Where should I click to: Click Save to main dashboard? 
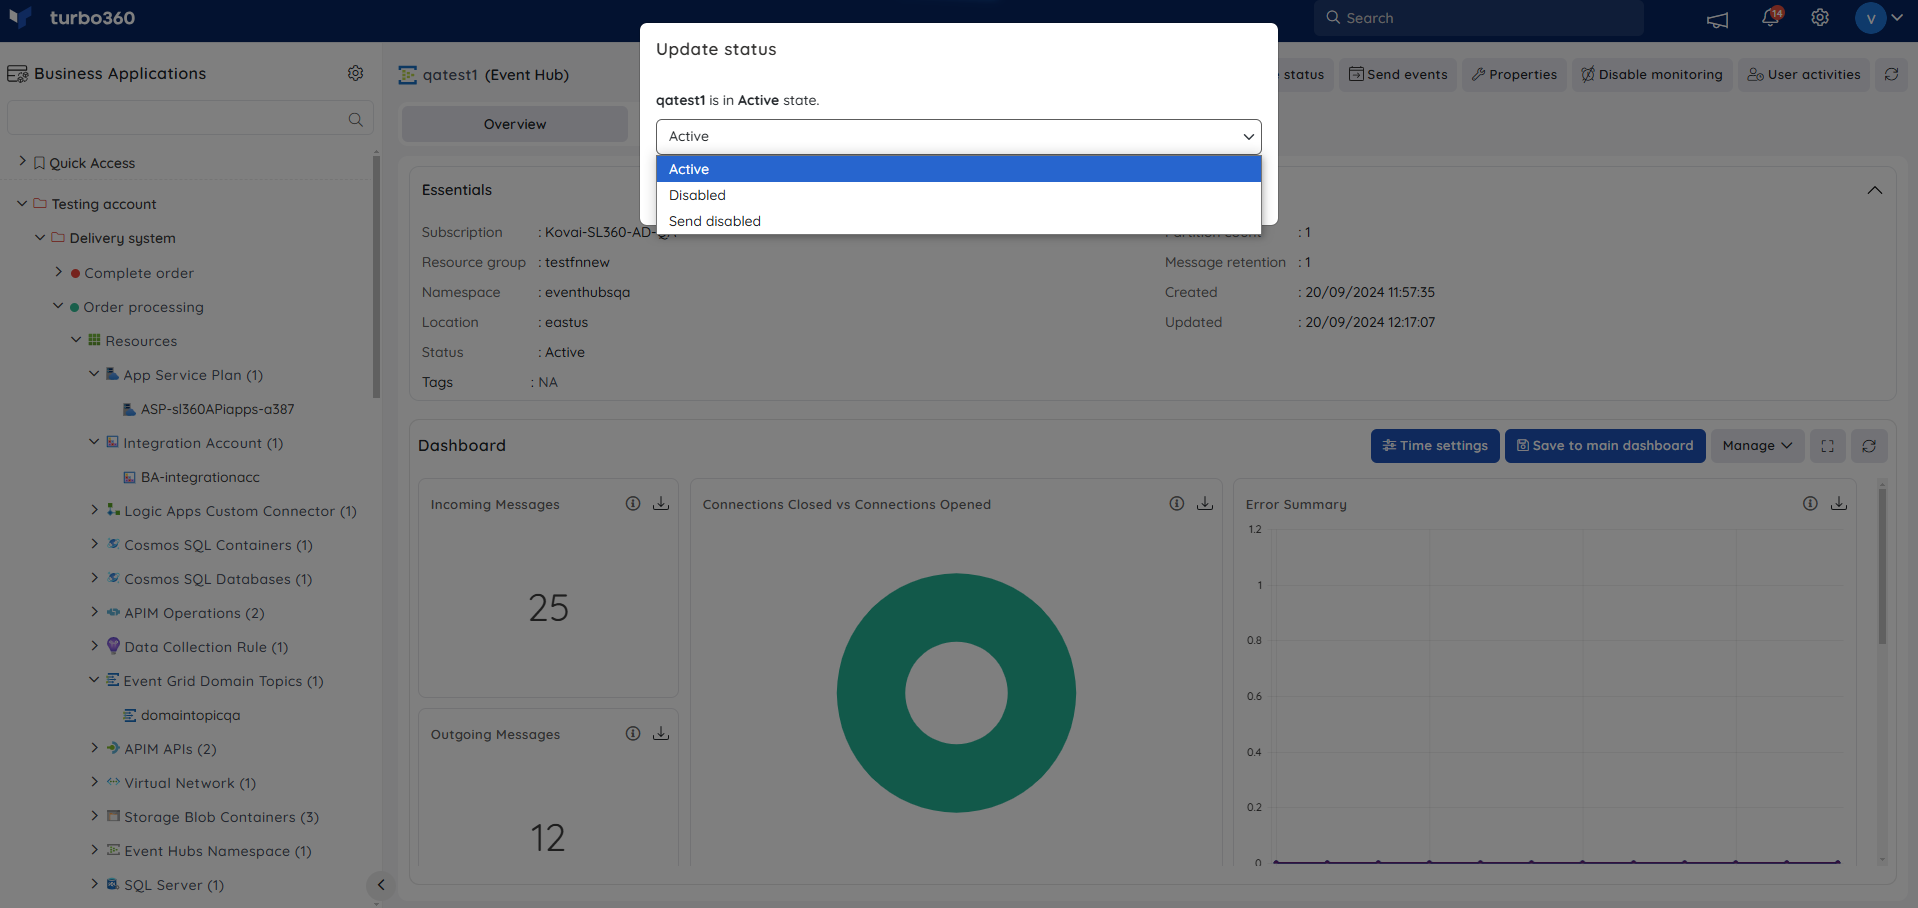[x=1605, y=446]
